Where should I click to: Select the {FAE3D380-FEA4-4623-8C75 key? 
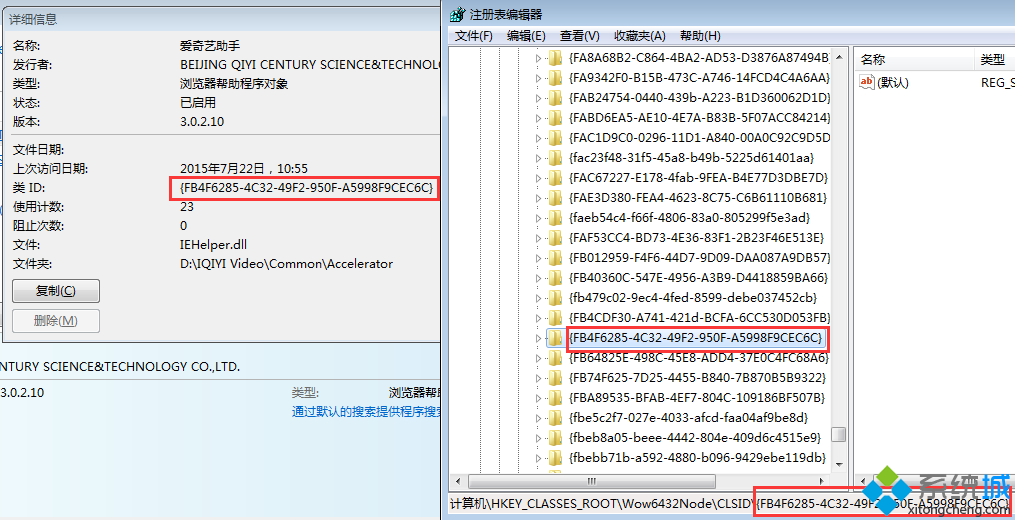point(698,198)
